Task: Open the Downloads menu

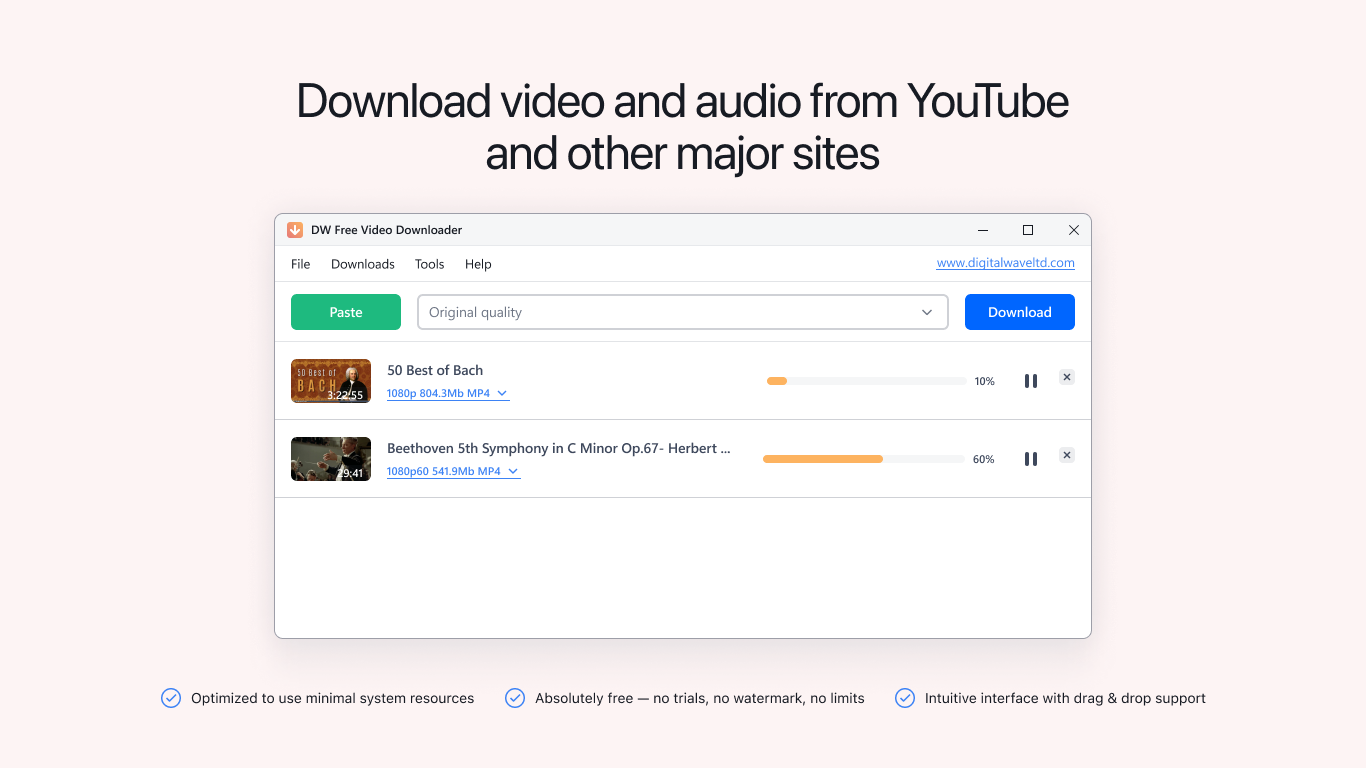Action: tap(363, 264)
